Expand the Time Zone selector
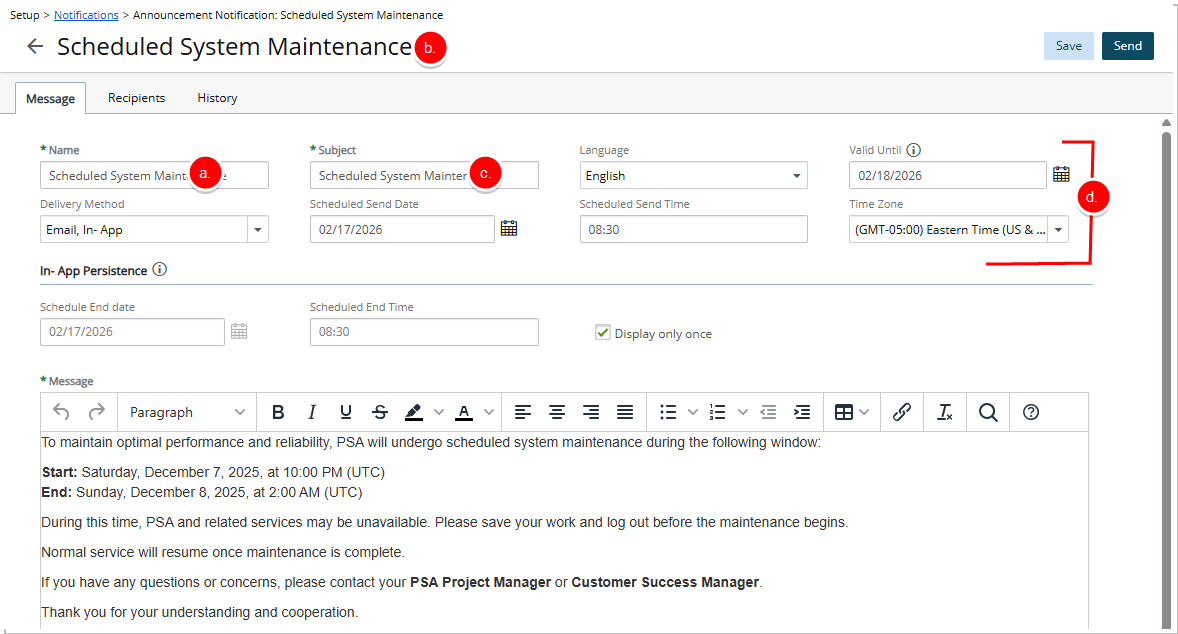 (1057, 229)
